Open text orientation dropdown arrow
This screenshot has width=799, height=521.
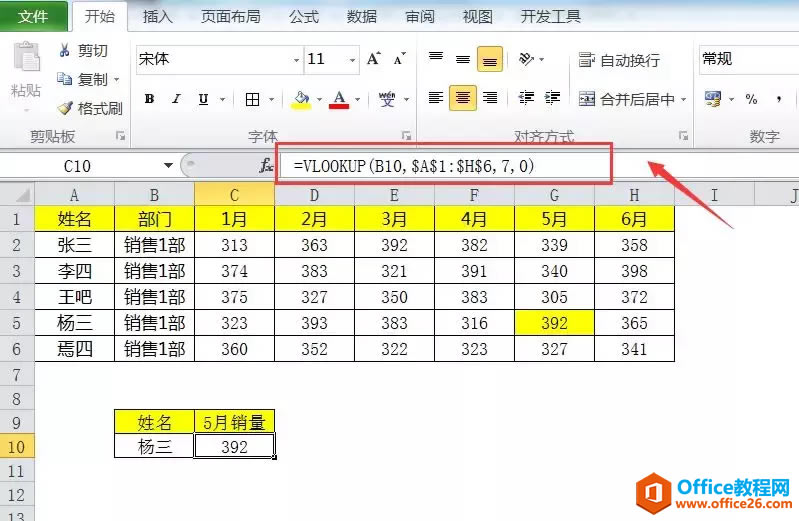[541, 60]
